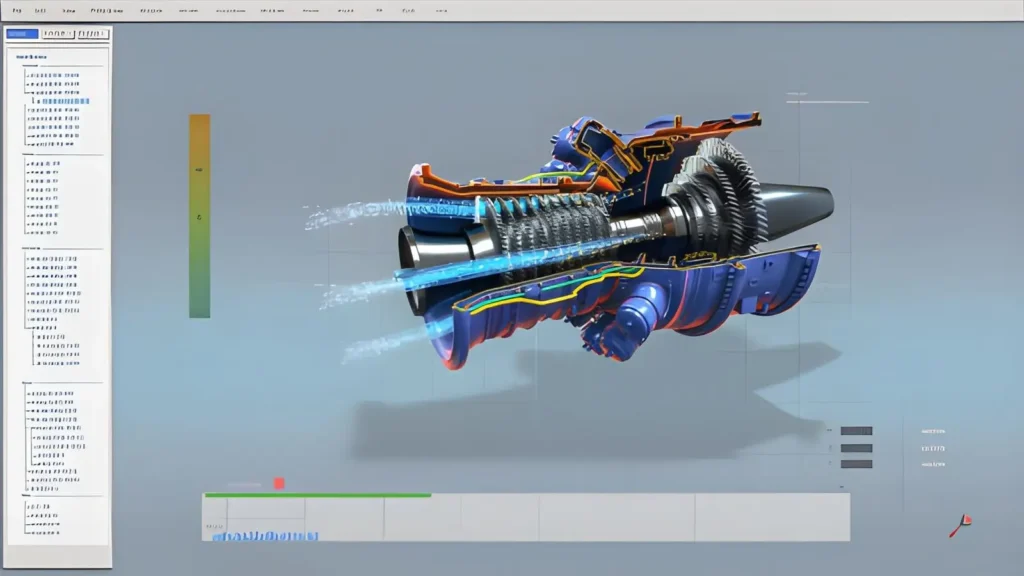Screen dimensions: 1024x576
Task: Click the orange-to-green color legend bar
Action: pos(200,216)
